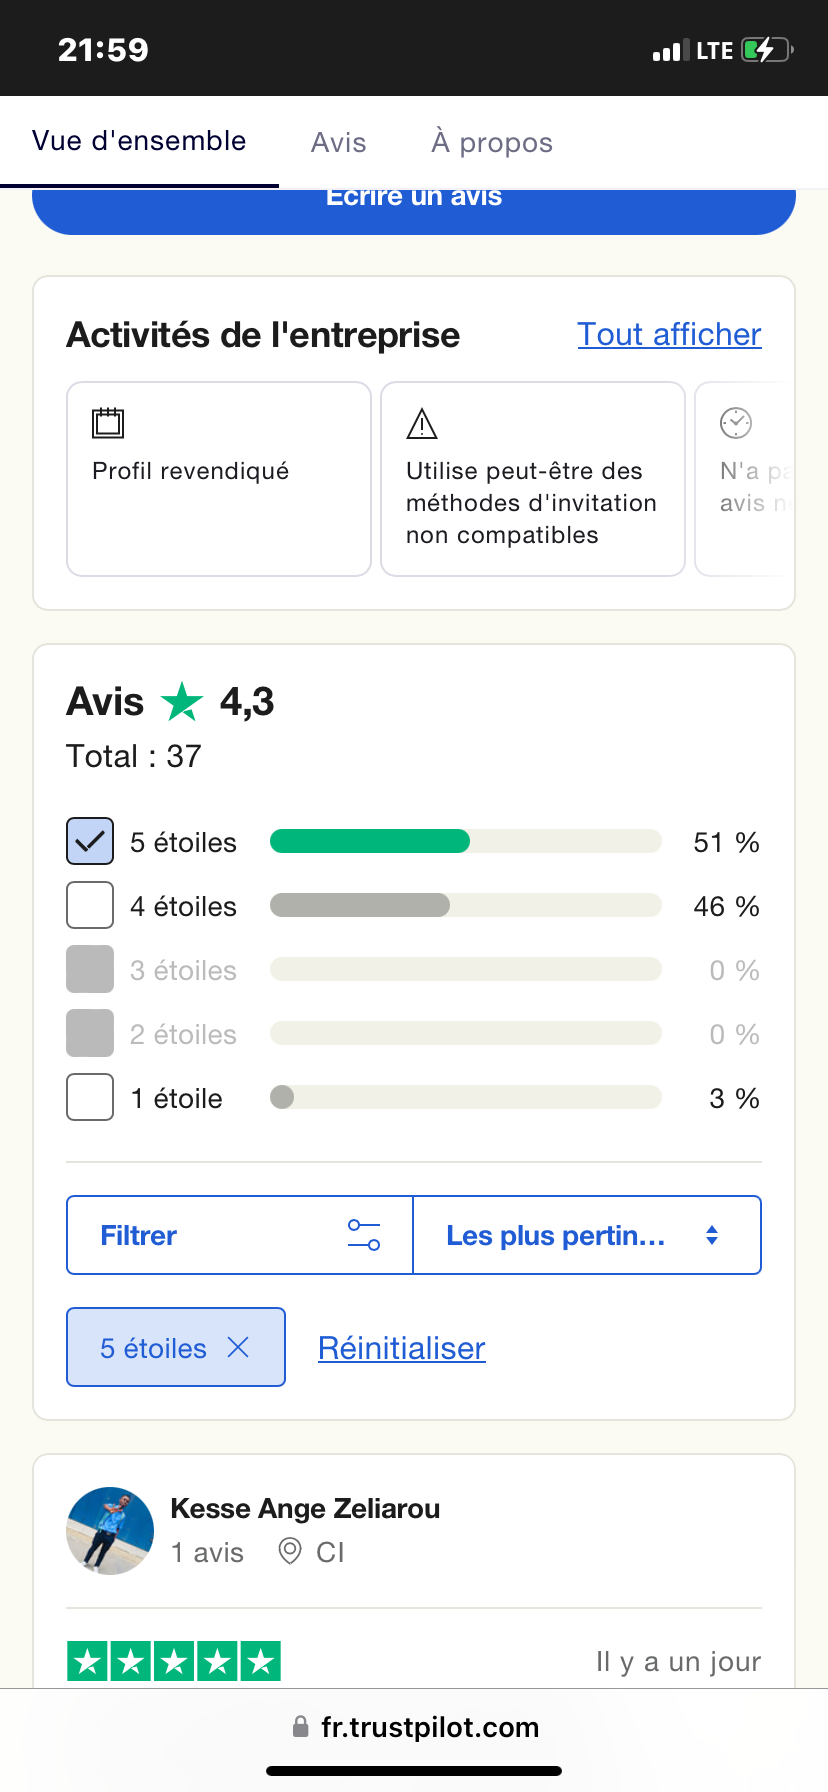Click the Tout afficher link

click(x=669, y=334)
